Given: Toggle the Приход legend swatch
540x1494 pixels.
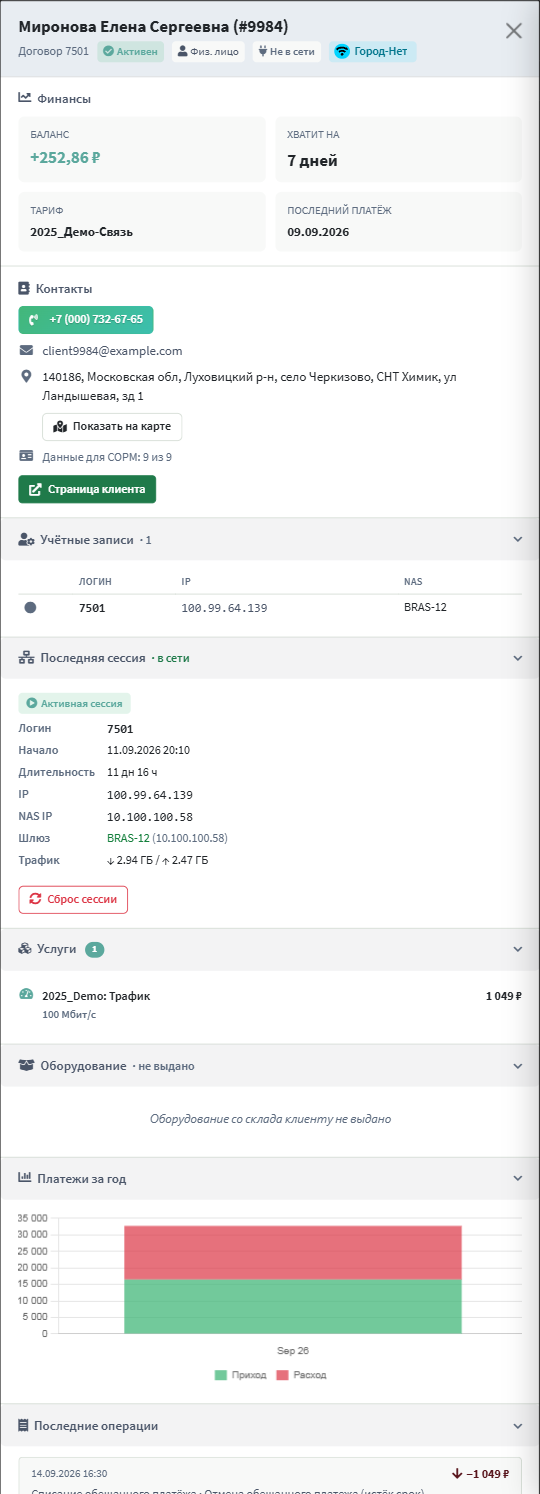Looking at the screenshot, I should click(x=221, y=1375).
